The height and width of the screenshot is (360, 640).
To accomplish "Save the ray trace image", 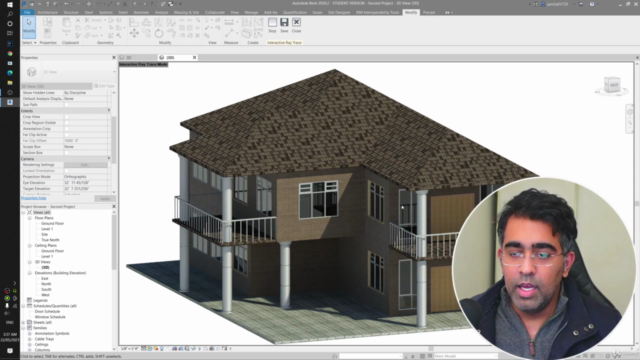I will point(284,24).
